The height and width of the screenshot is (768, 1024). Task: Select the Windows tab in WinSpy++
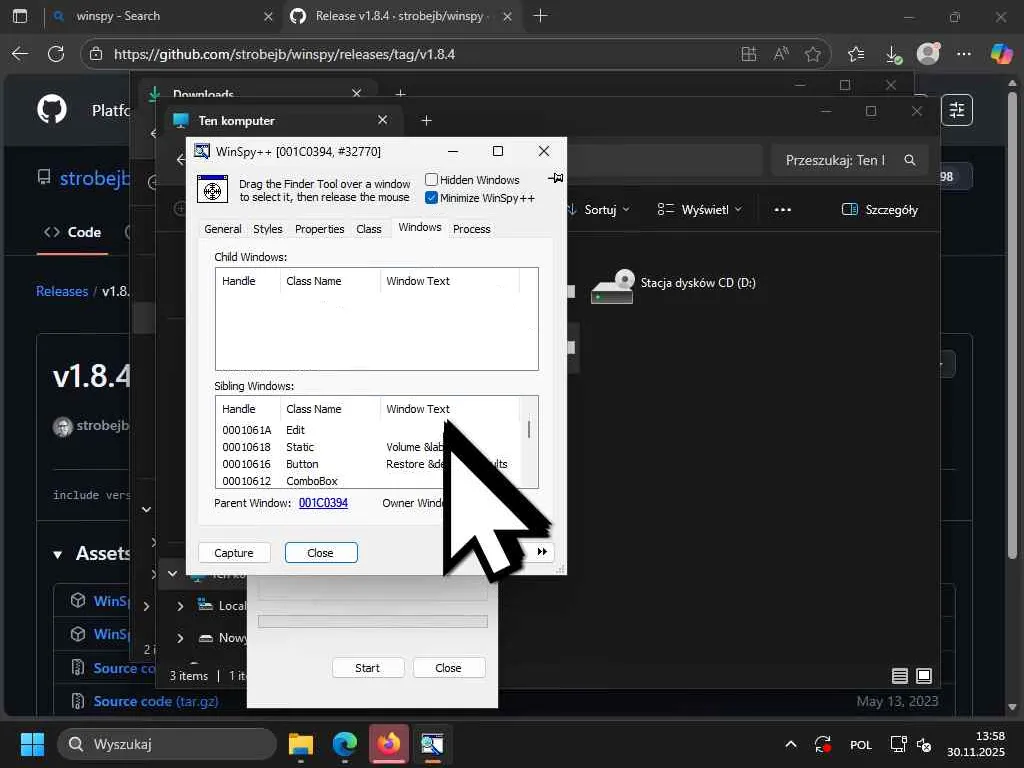[420, 227]
